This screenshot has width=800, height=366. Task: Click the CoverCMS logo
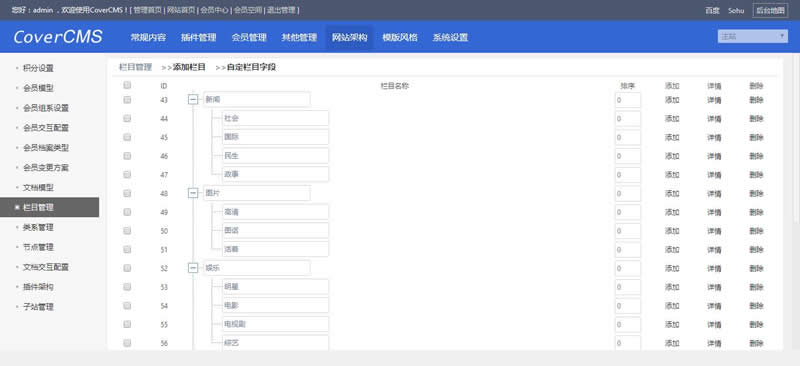(x=58, y=37)
